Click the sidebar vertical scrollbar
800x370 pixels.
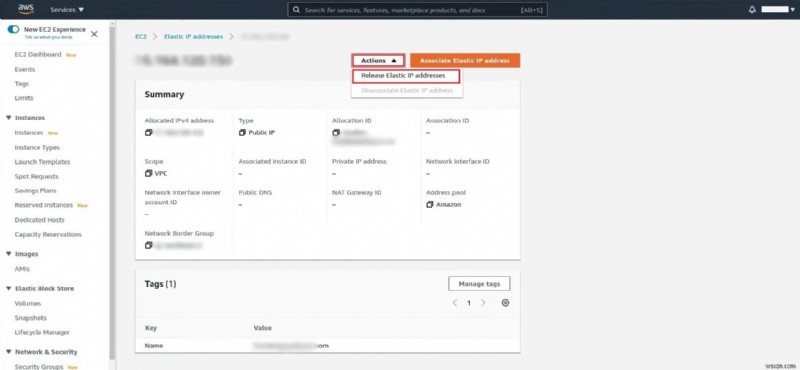(x=112, y=194)
